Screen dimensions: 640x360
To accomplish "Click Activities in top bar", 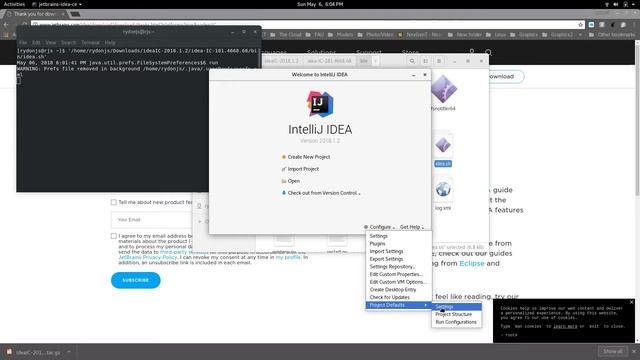I will pyautogui.click(x=14, y=4).
